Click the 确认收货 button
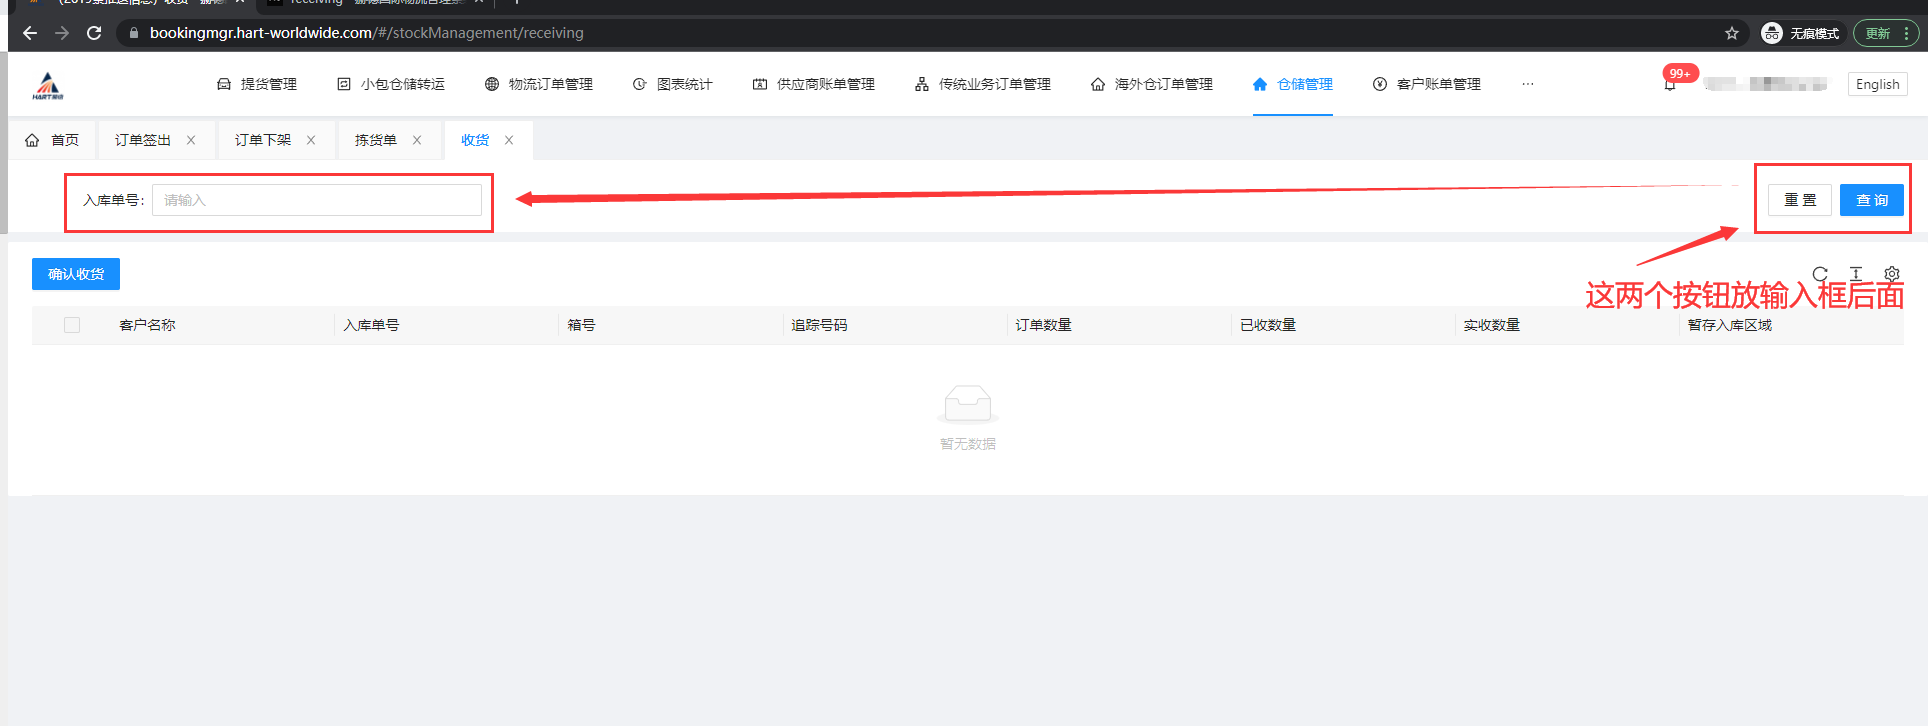1928x726 pixels. 76,274
